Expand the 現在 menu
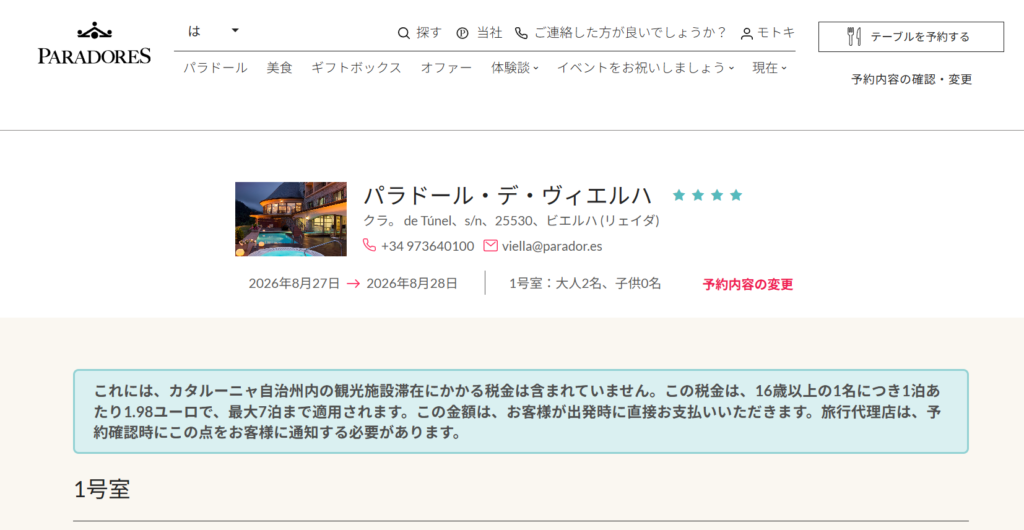Image resolution: width=1024 pixels, height=530 pixels. click(x=769, y=68)
